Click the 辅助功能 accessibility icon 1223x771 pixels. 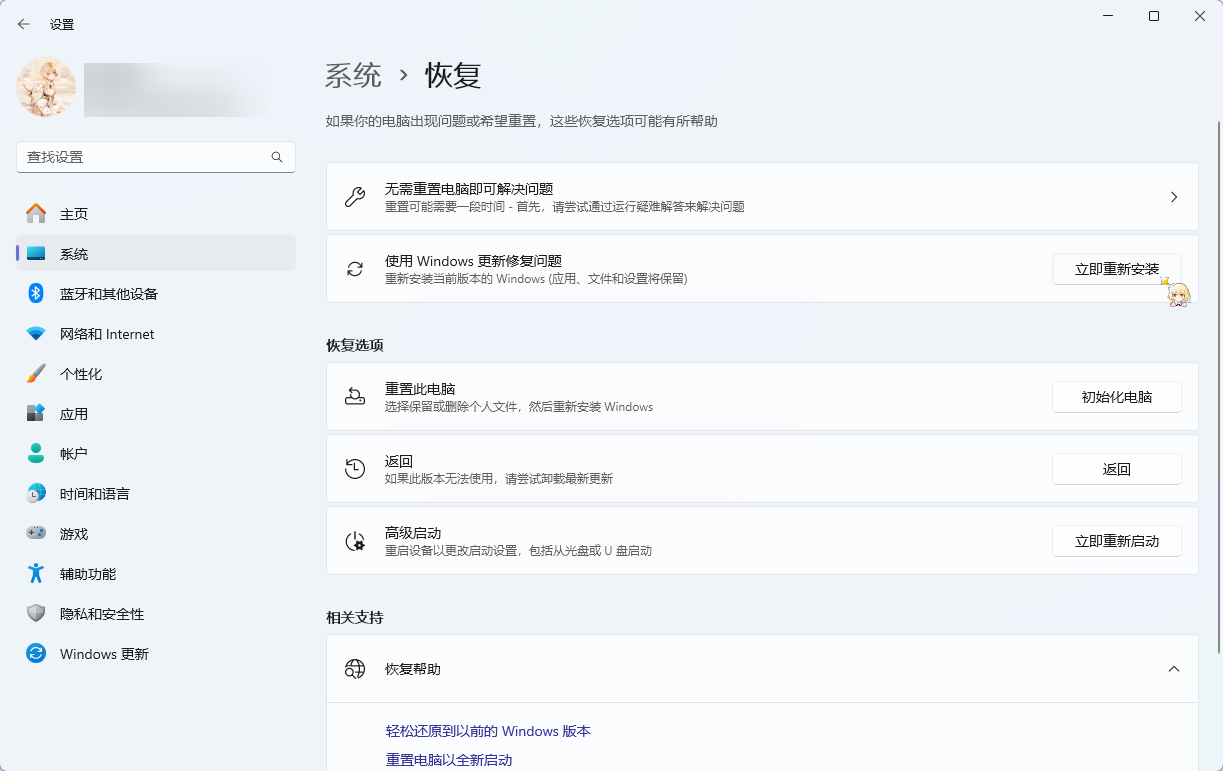[36, 574]
